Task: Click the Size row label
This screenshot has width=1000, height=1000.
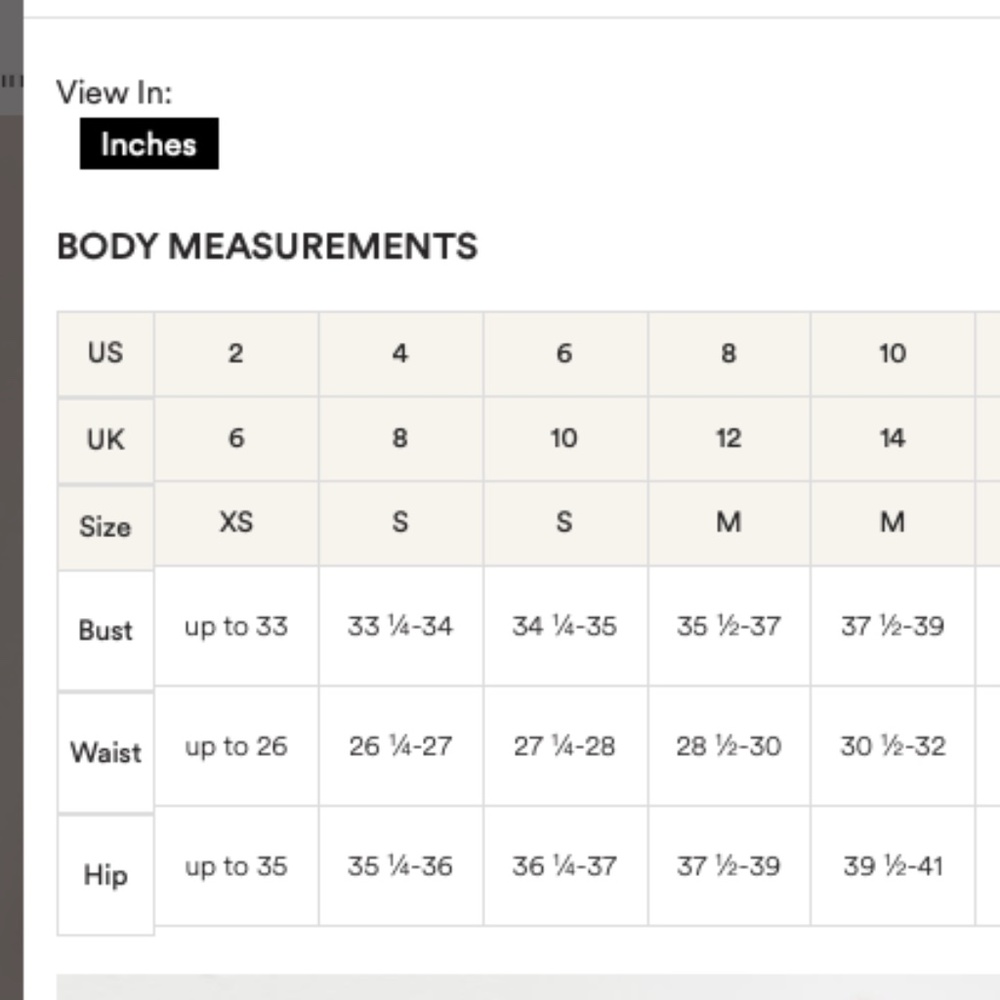Action: pyautogui.click(x=106, y=527)
